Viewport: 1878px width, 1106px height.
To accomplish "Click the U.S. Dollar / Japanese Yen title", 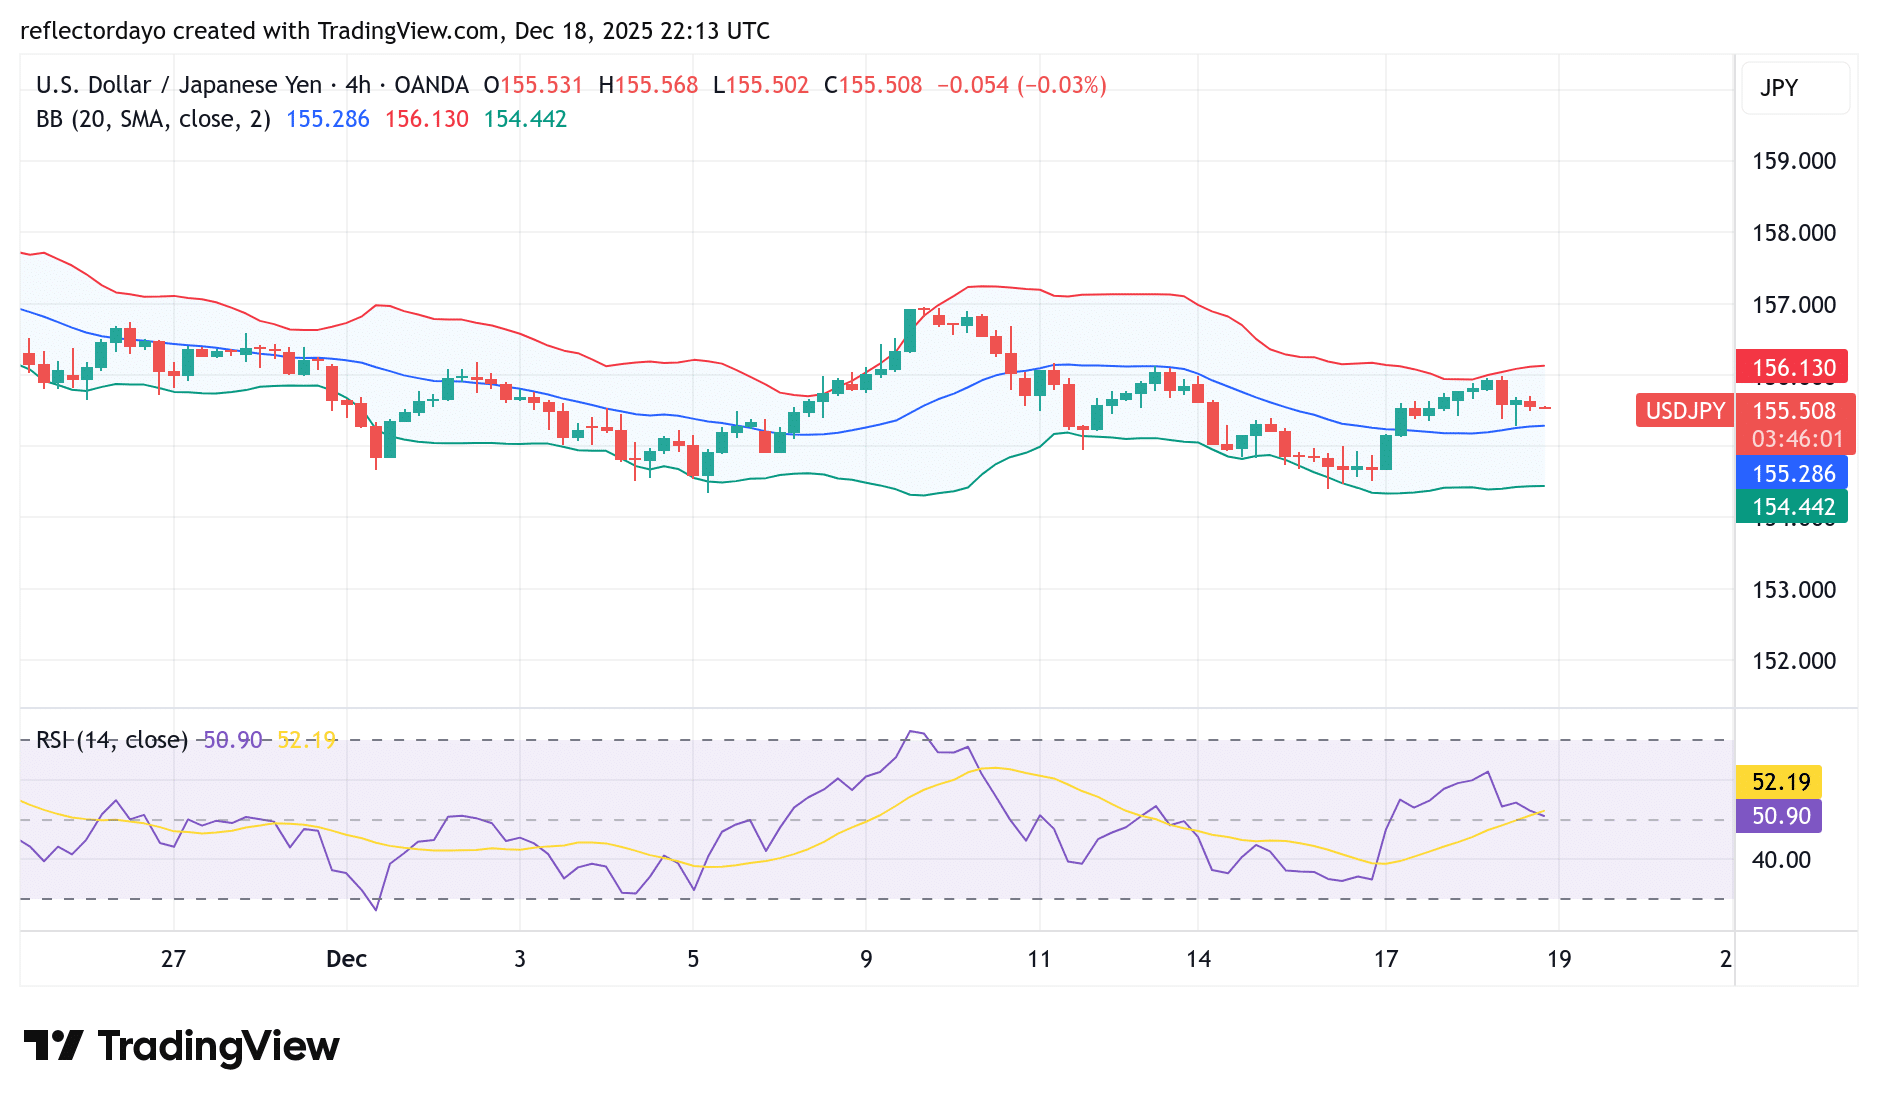I will click(179, 85).
